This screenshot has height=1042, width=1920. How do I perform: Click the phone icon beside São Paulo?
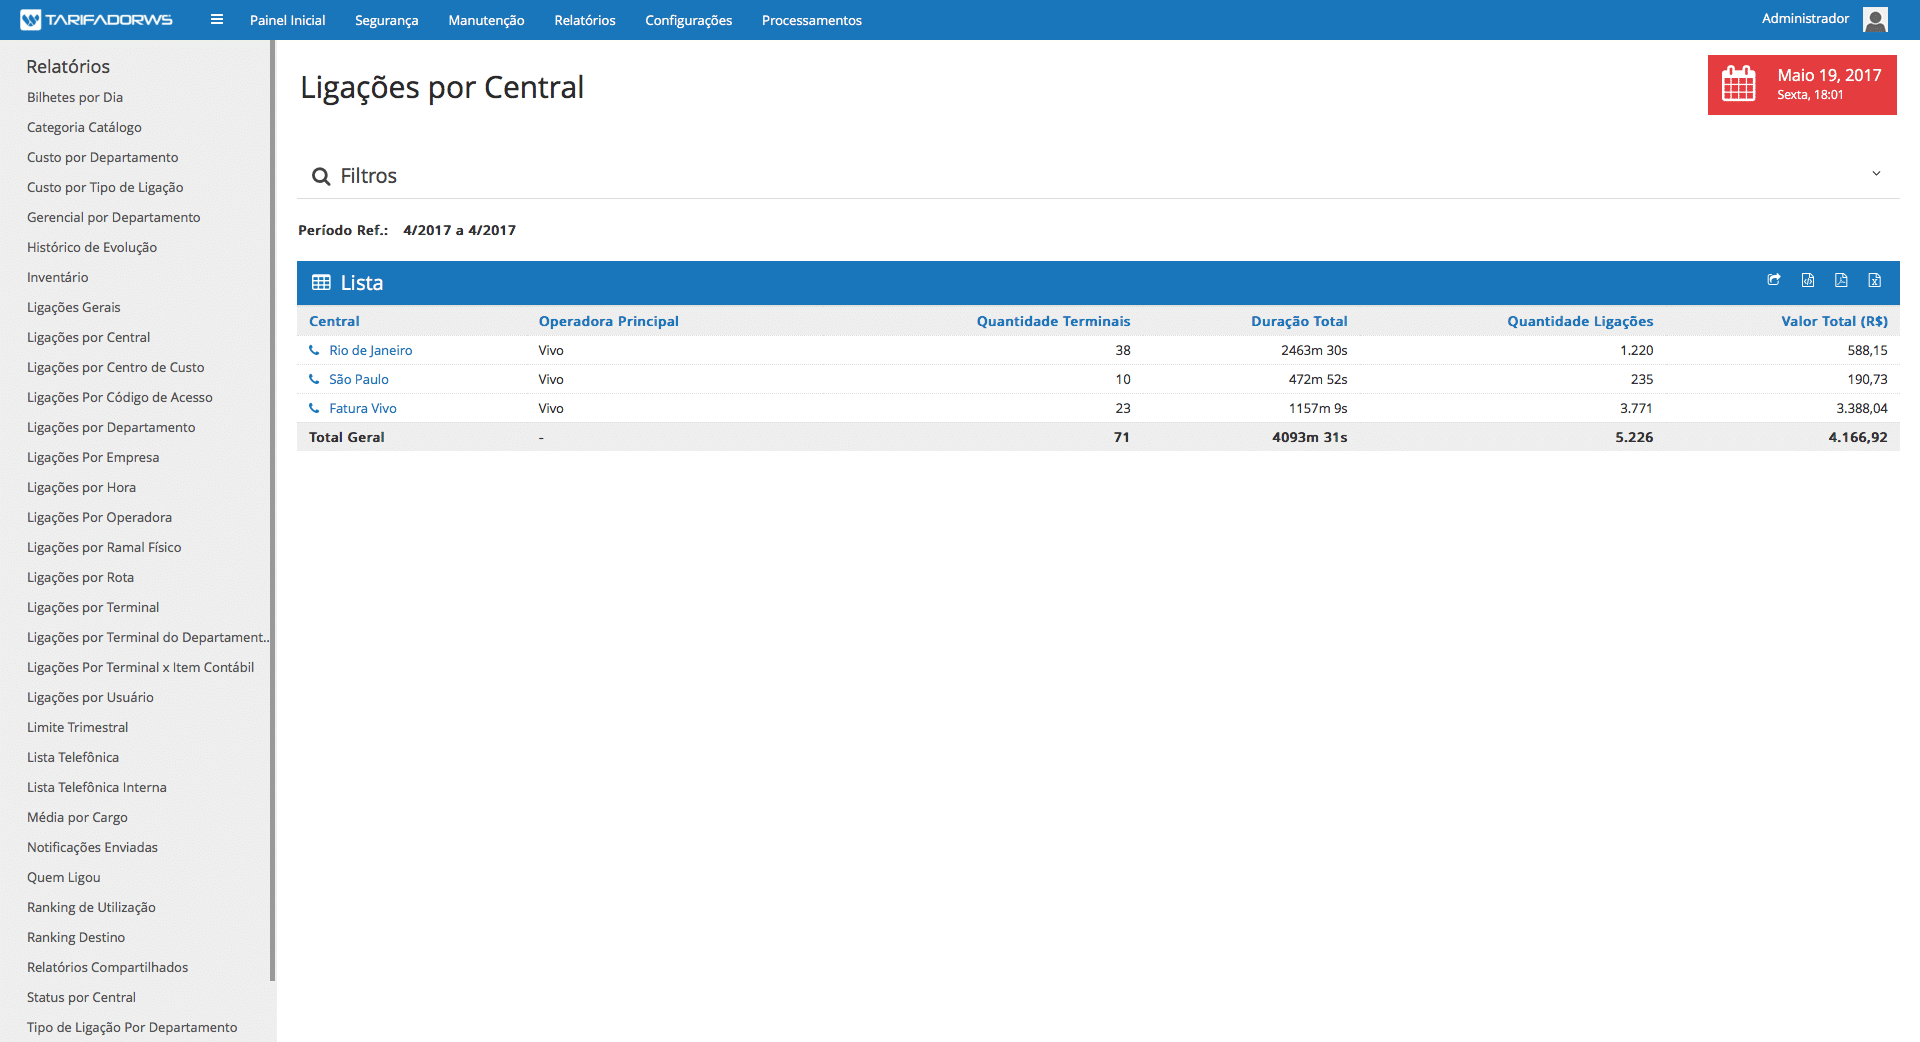click(x=314, y=380)
